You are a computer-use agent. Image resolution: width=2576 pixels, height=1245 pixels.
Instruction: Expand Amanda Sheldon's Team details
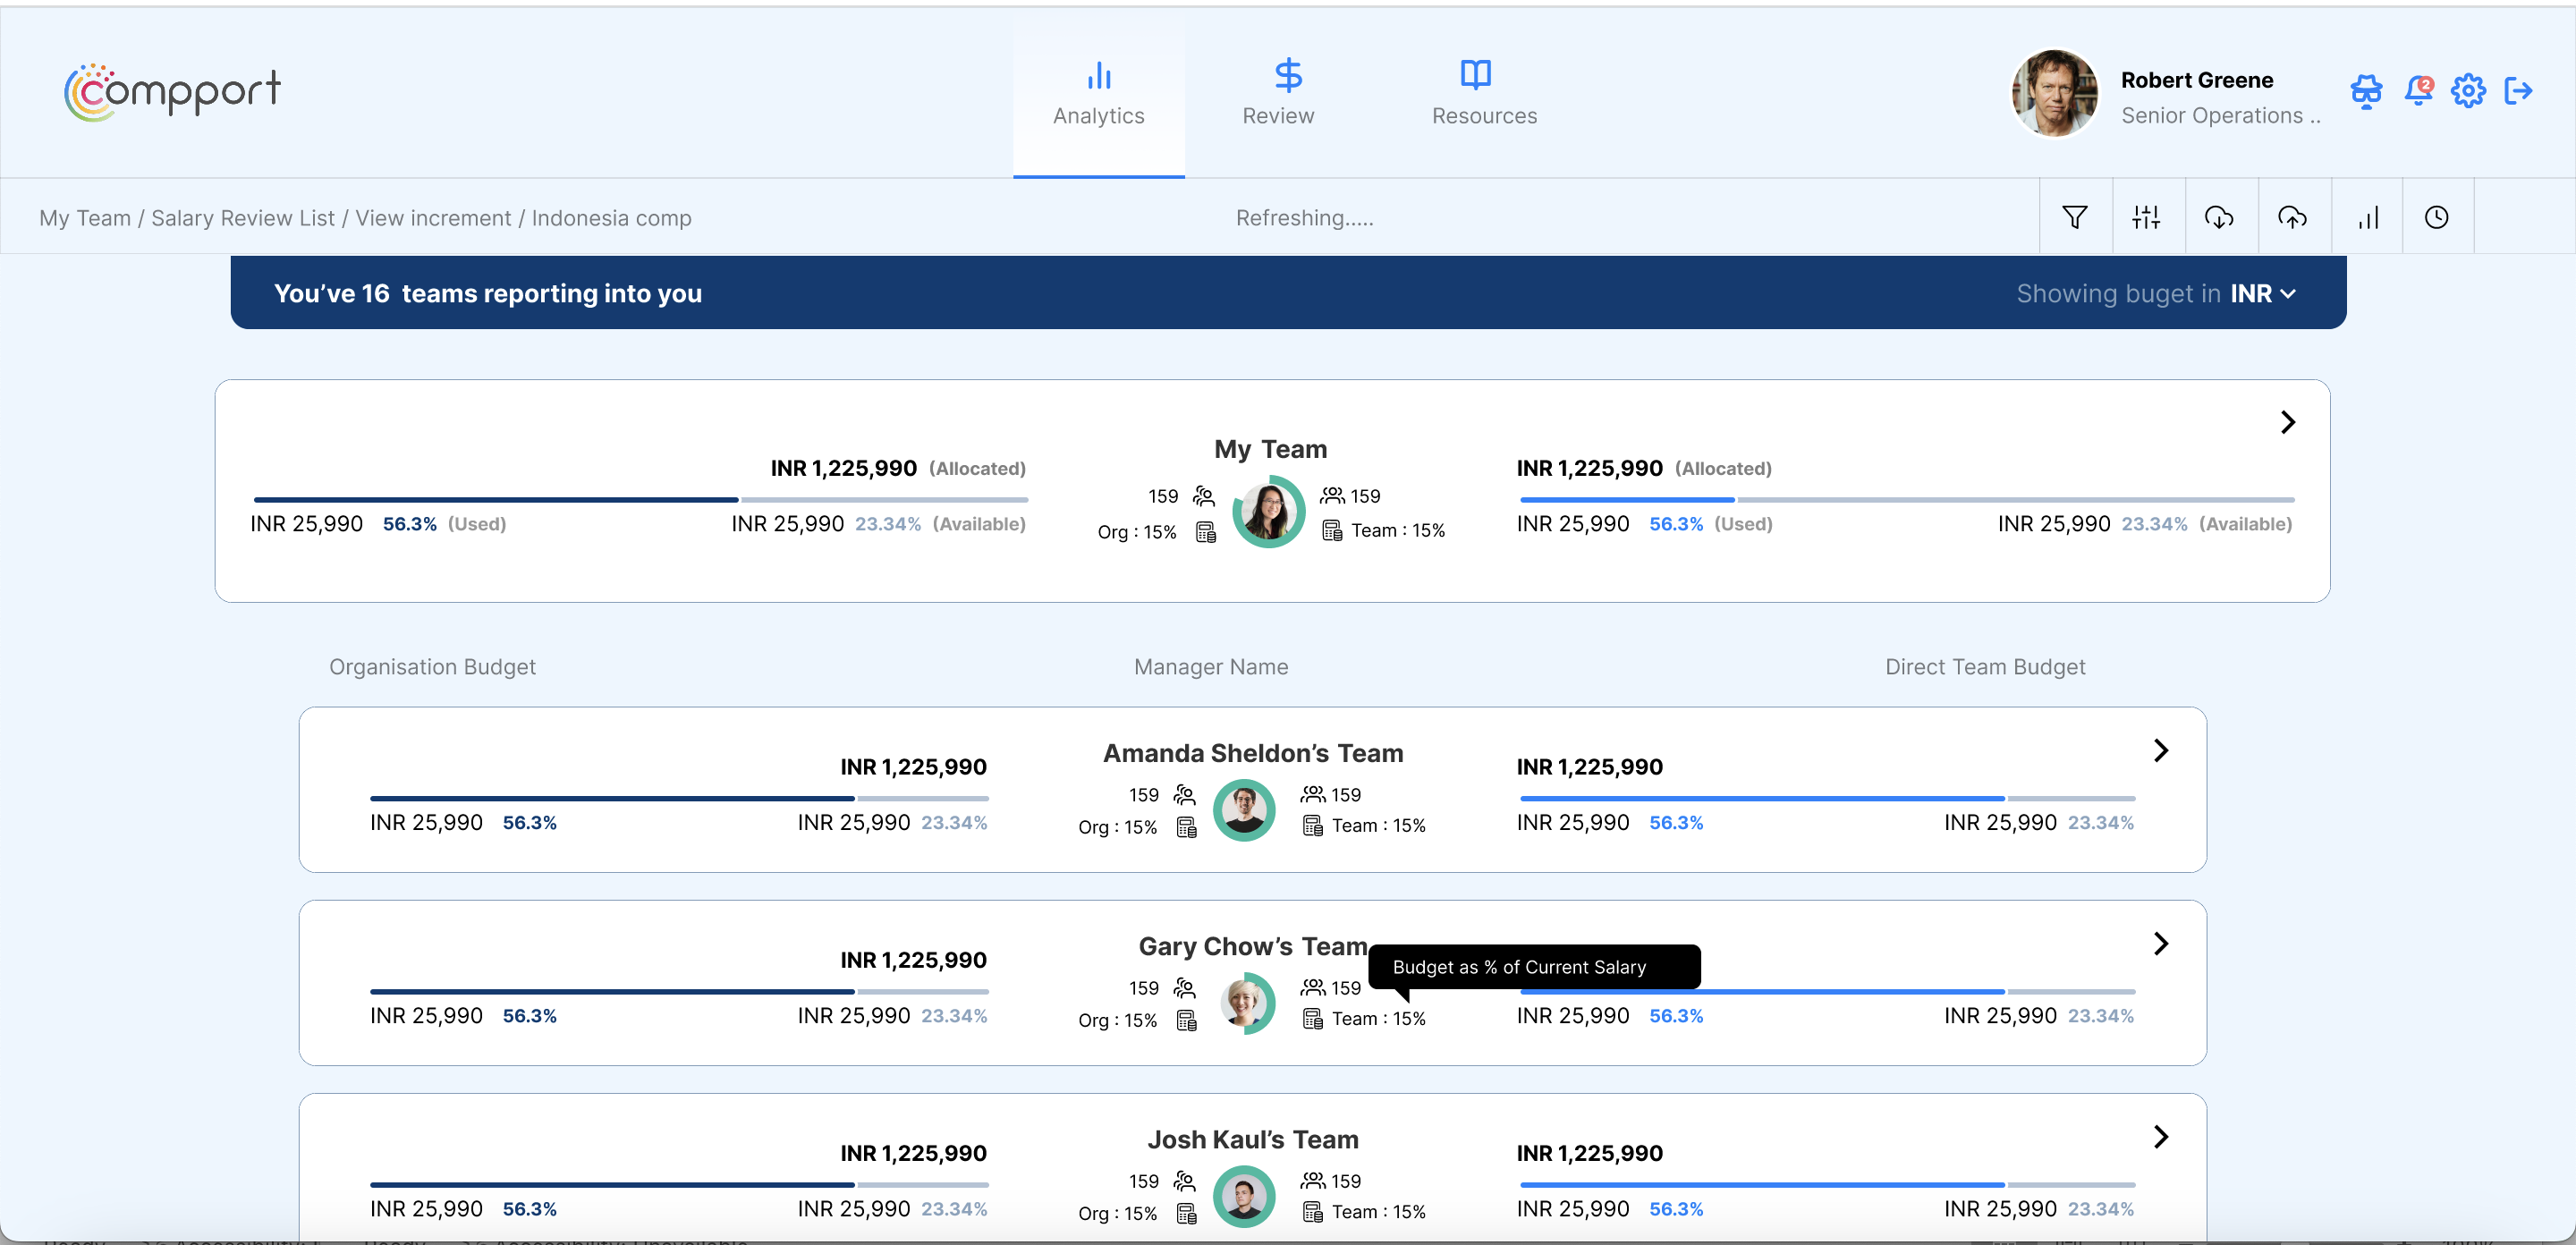(x=2161, y=751)
